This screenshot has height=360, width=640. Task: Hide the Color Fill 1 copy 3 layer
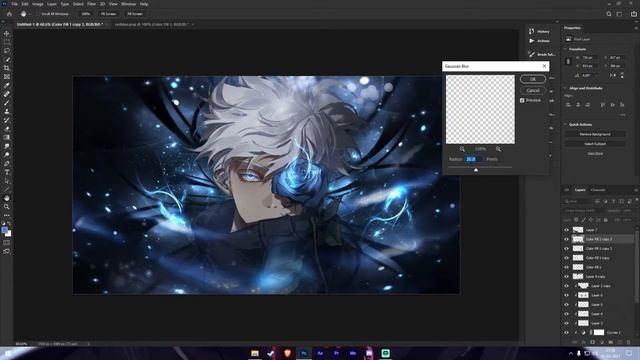pyautogui.click(x=566, y=239)
